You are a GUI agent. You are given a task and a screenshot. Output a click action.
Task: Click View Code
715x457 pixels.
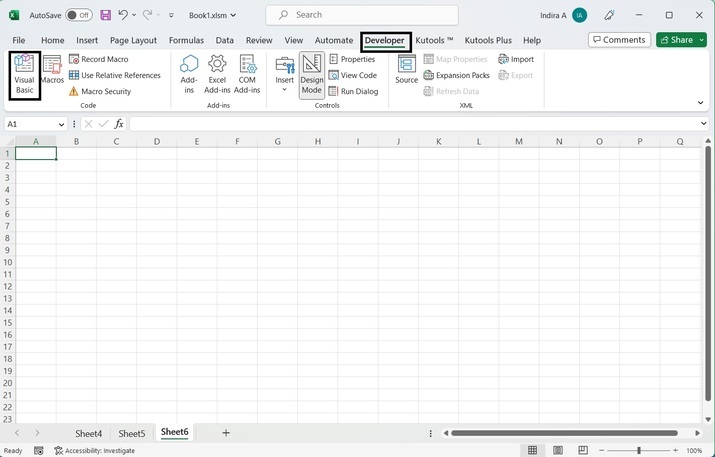[353, 75]
